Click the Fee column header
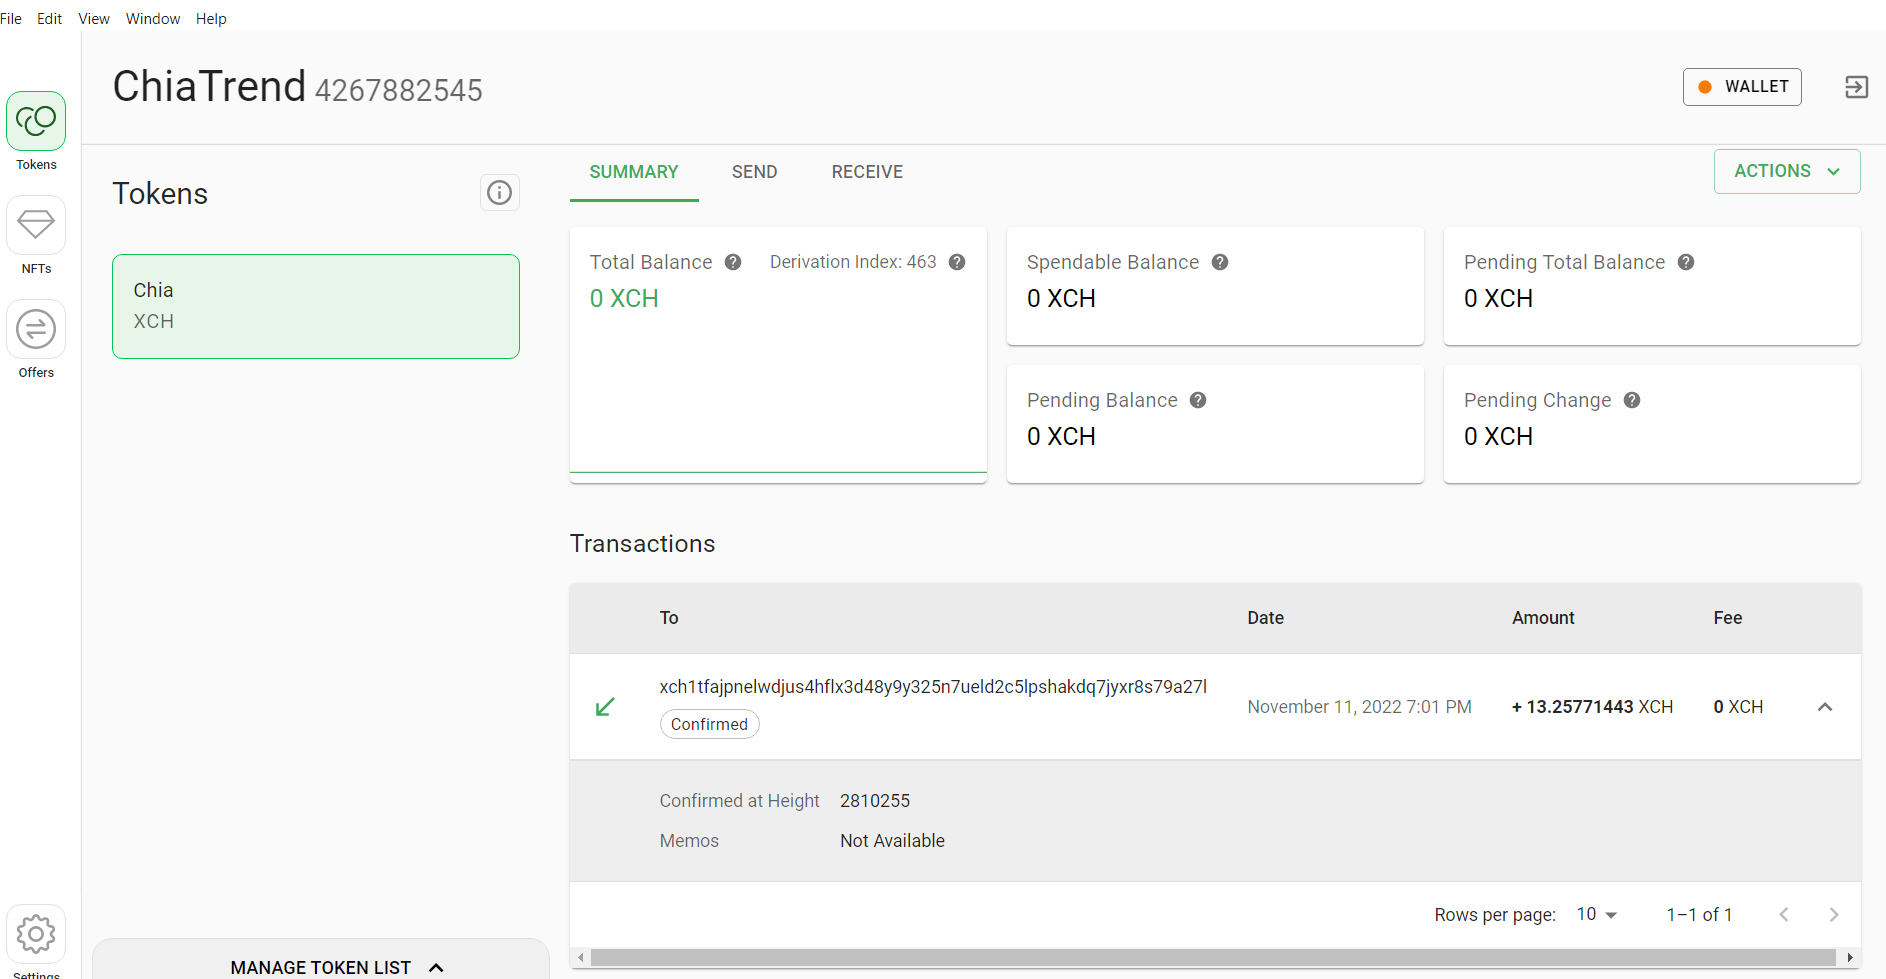 (1727, 618)
